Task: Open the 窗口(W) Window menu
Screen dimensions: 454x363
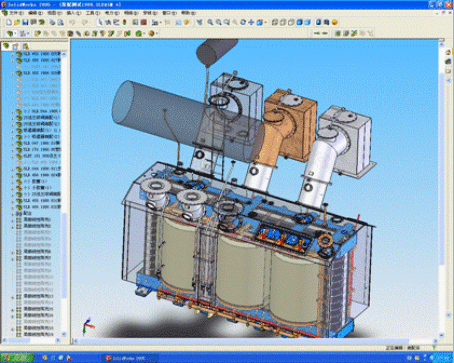Action: pos(169,13)
